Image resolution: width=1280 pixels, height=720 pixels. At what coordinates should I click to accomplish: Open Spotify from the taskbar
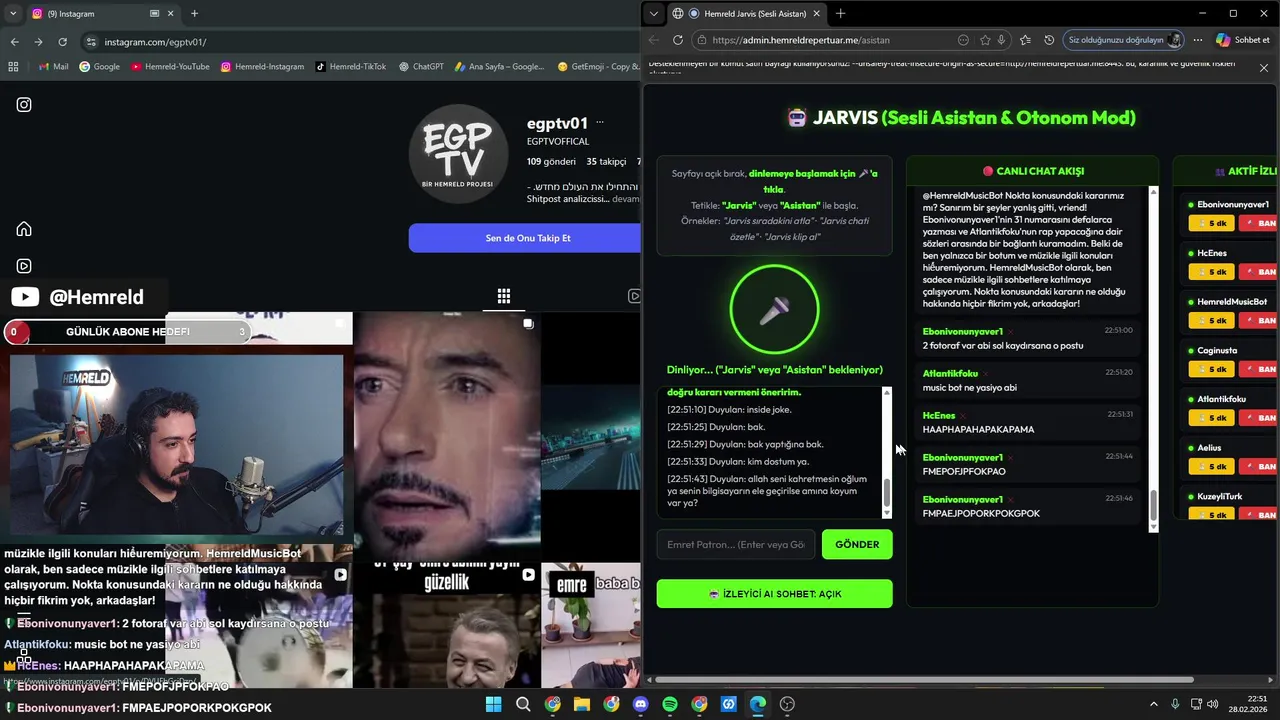click(670, 704)
